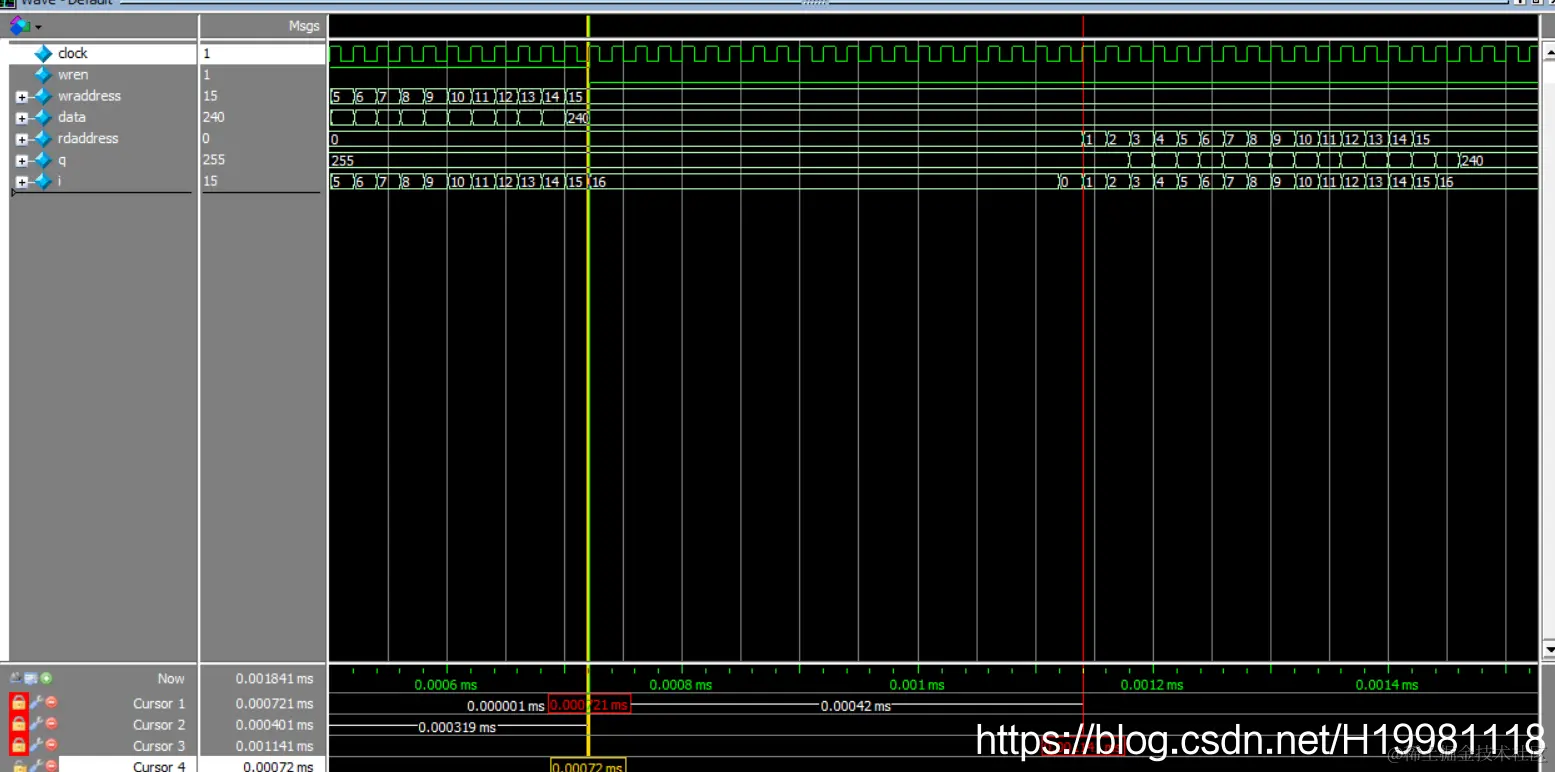Click Cursor 1 time value 0.000721 ms

[274, 703]
